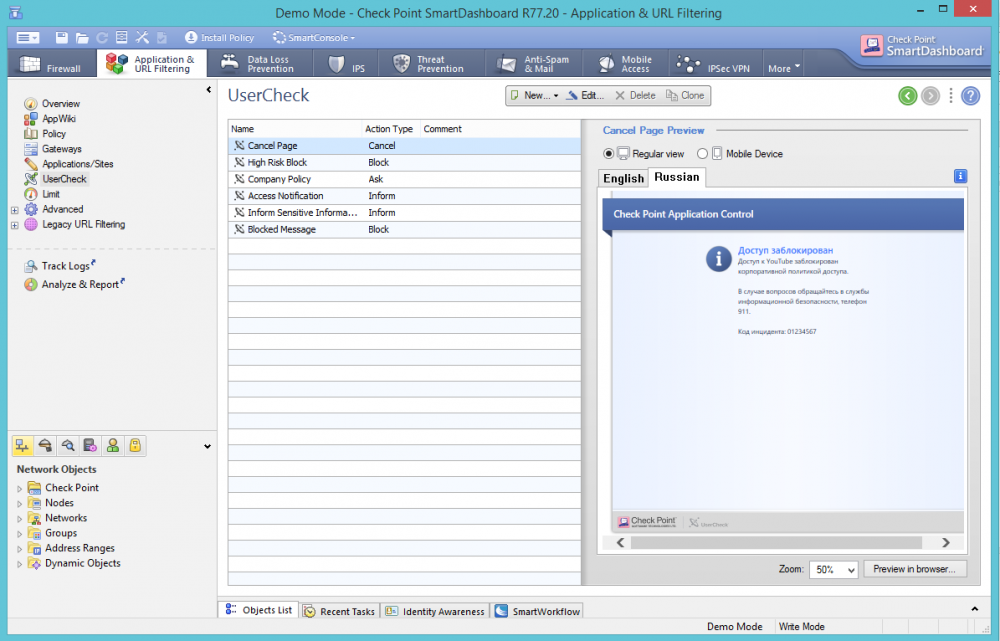Expand the Check Point objects folder
The image size is (1000, 641).
(19, 489)
